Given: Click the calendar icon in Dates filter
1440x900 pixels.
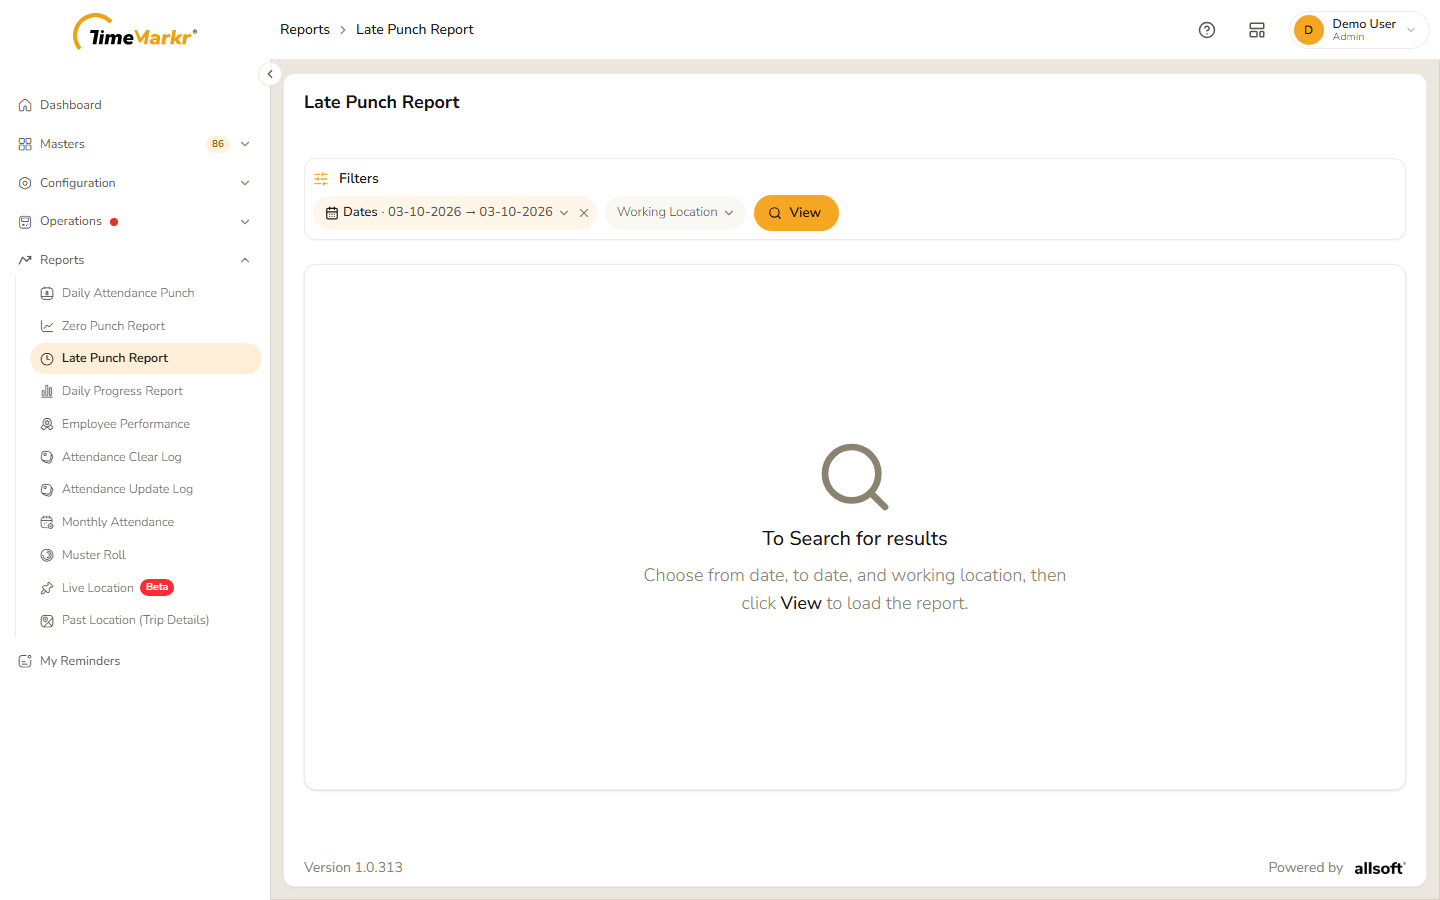Looking at the screenshot, I should click(x=332, y=213).
